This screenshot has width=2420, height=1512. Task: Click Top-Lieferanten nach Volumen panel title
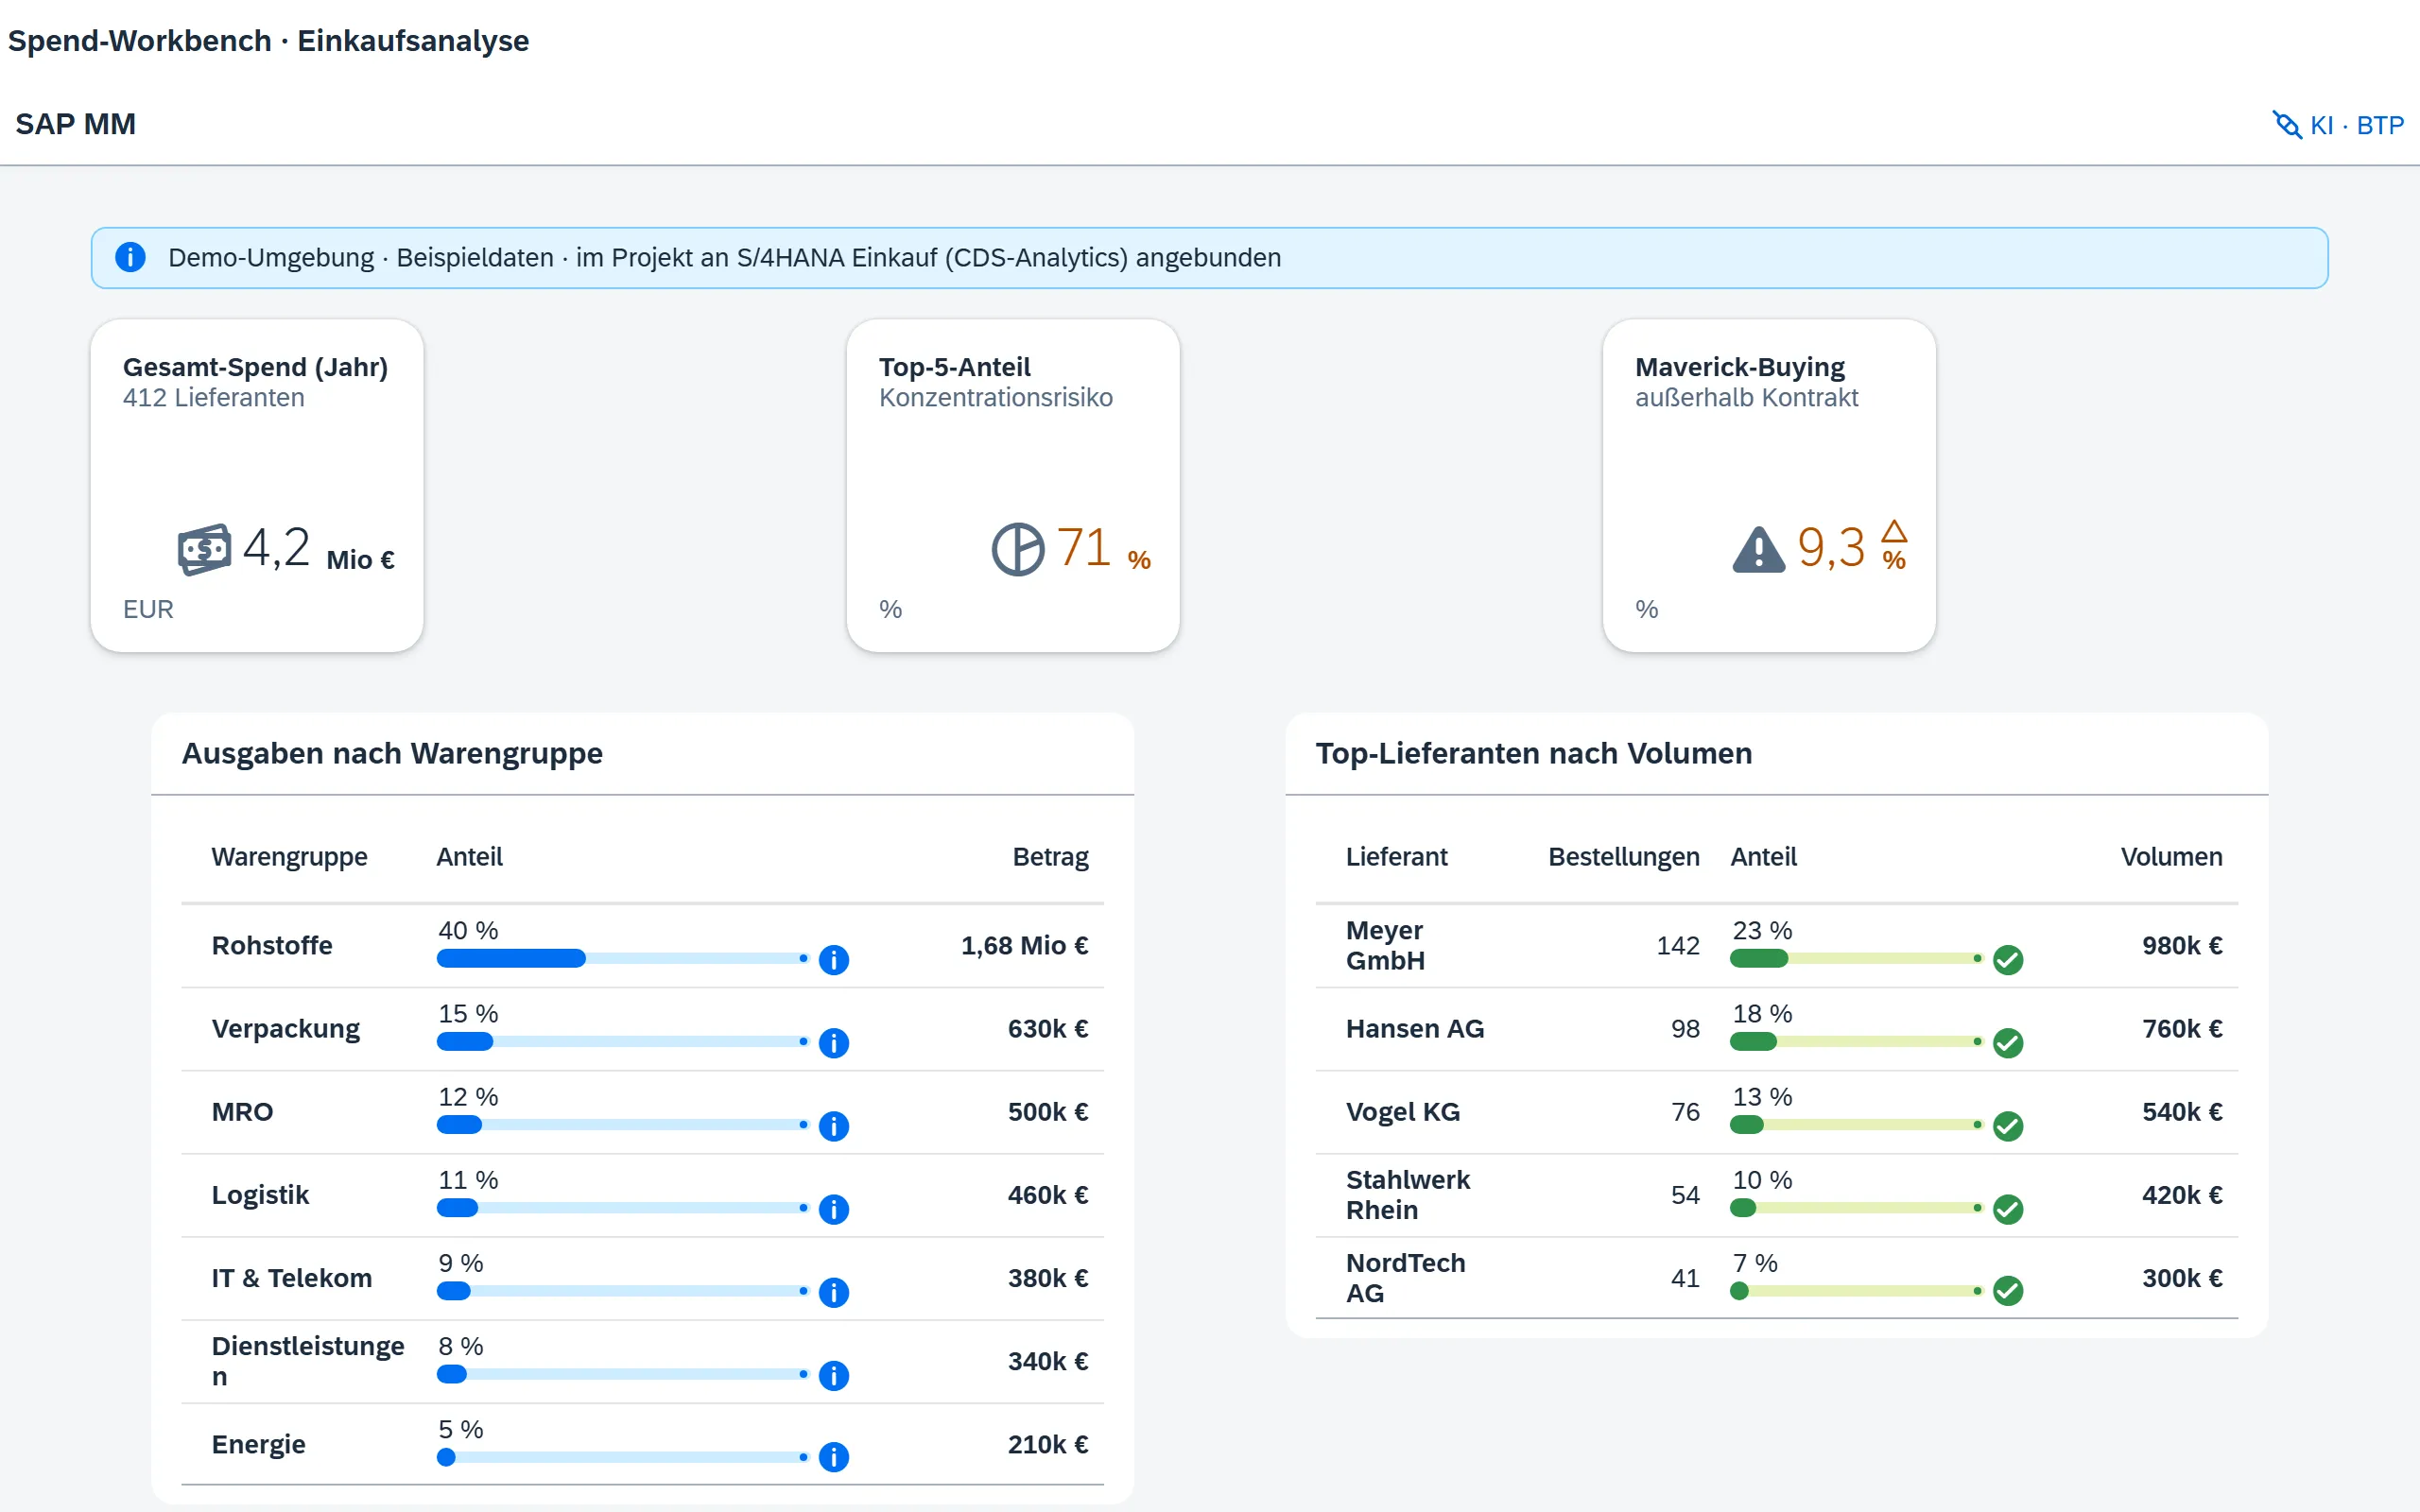(x=1533, y=753)
